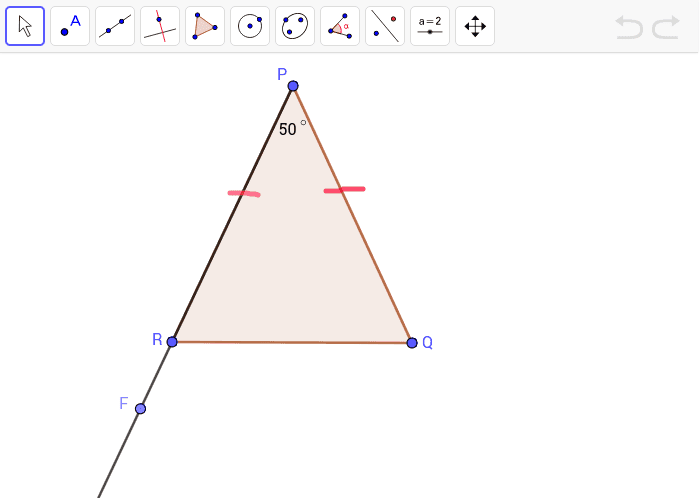Screen dimensions: 700x500
Task: Select the Angle measurement tool
Action: 340,26
